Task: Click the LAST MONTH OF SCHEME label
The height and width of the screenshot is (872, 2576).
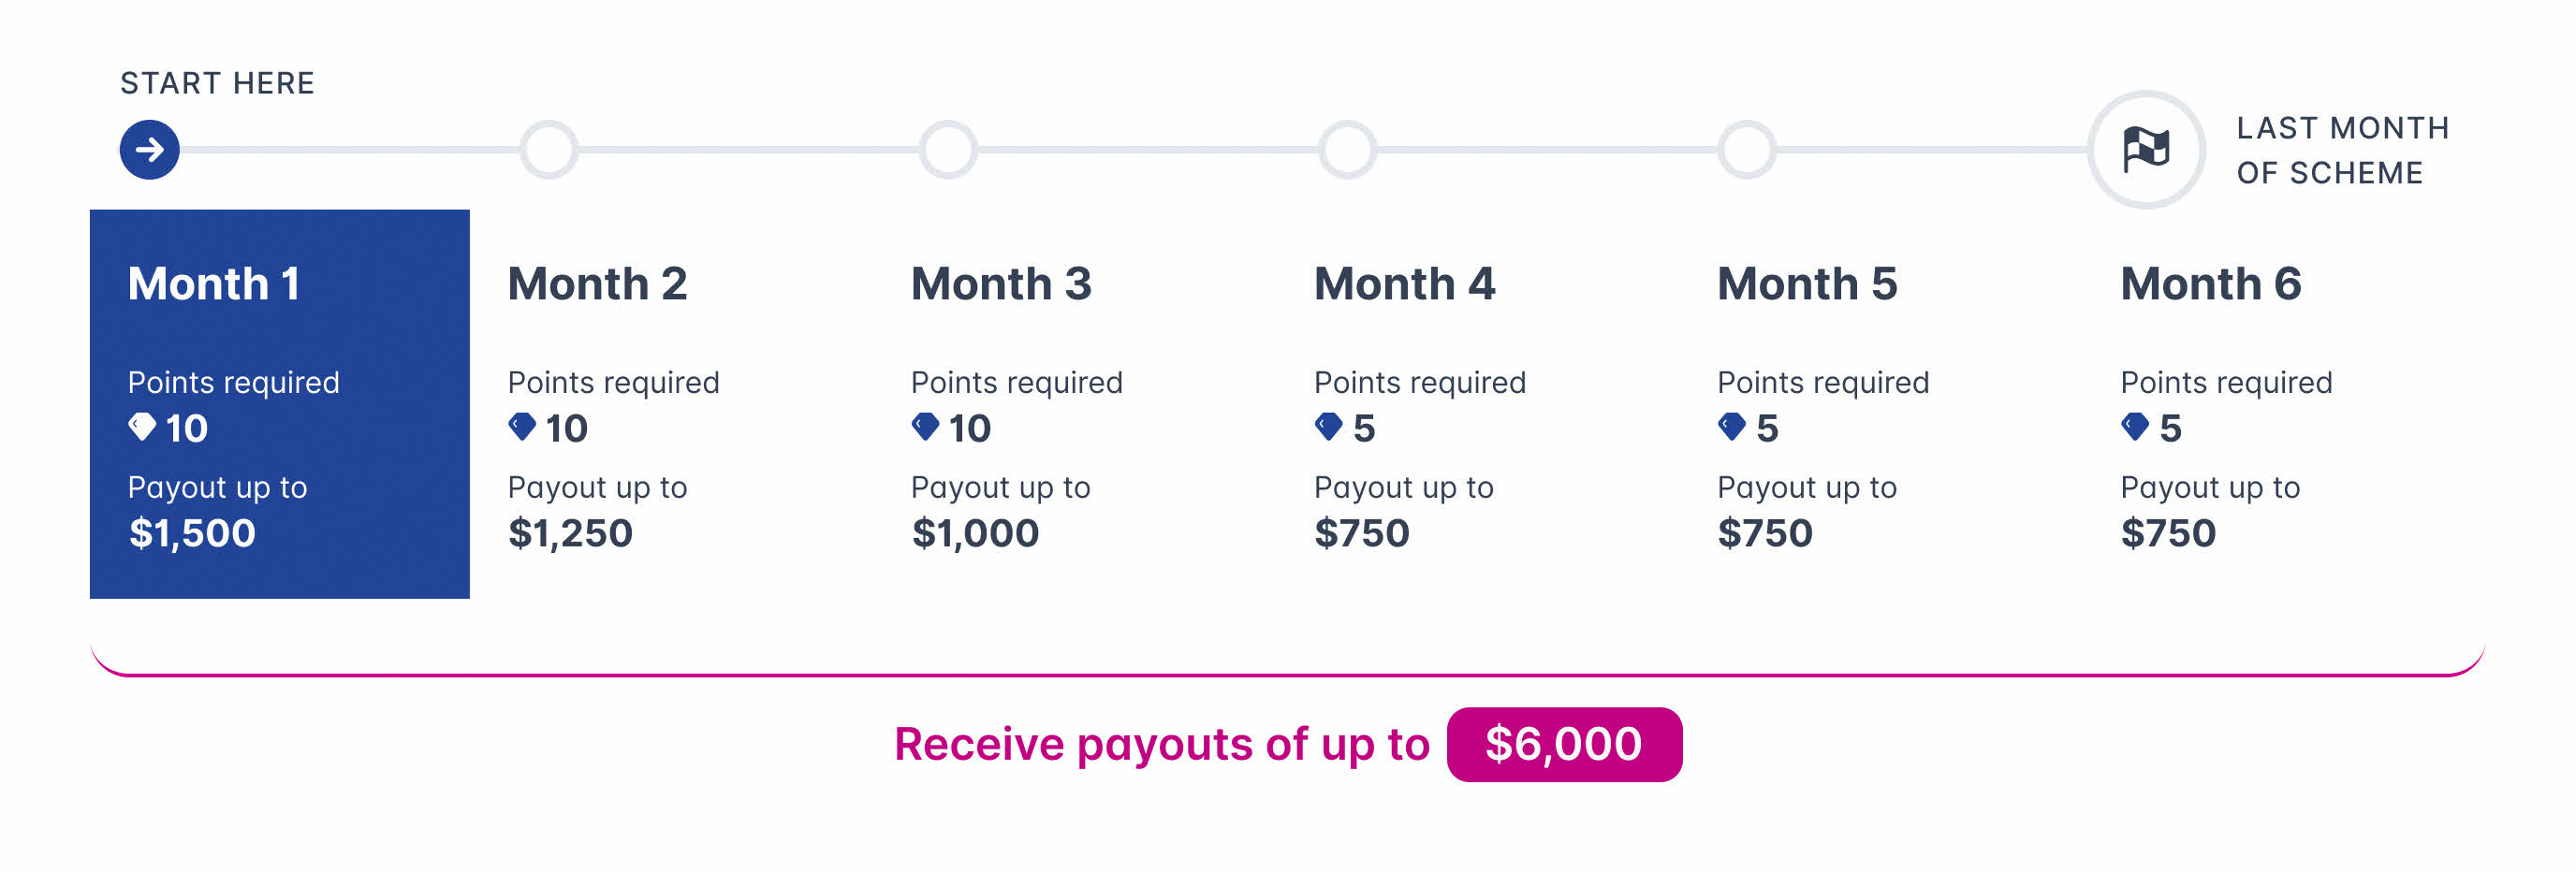Action: pos(2342,150)
